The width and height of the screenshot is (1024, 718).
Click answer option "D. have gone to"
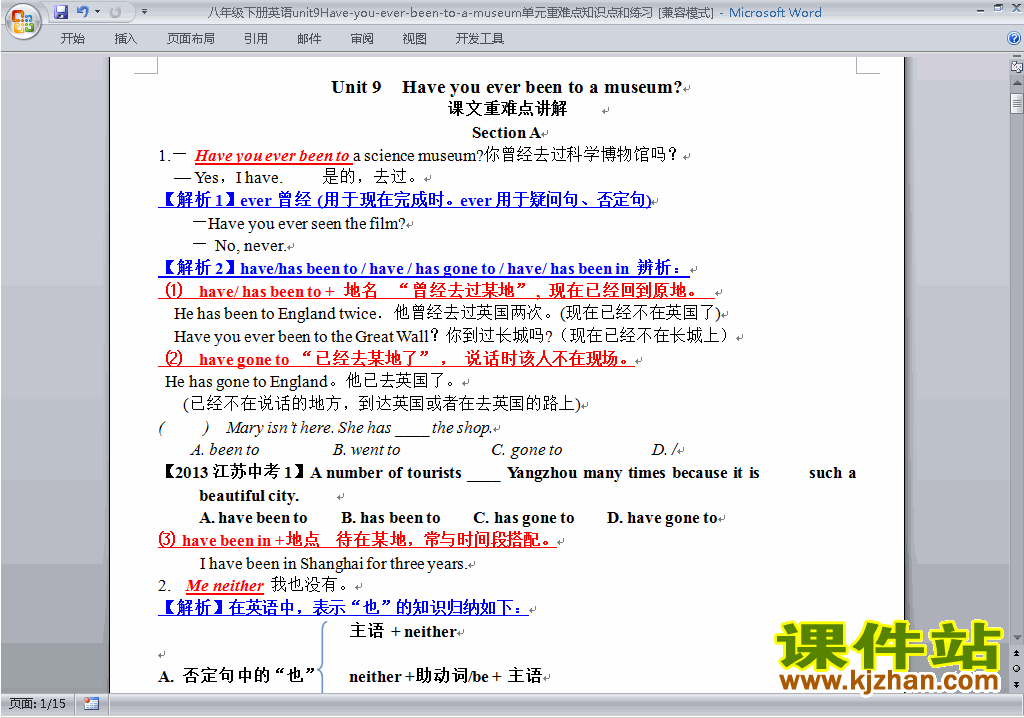click(662, 518)
